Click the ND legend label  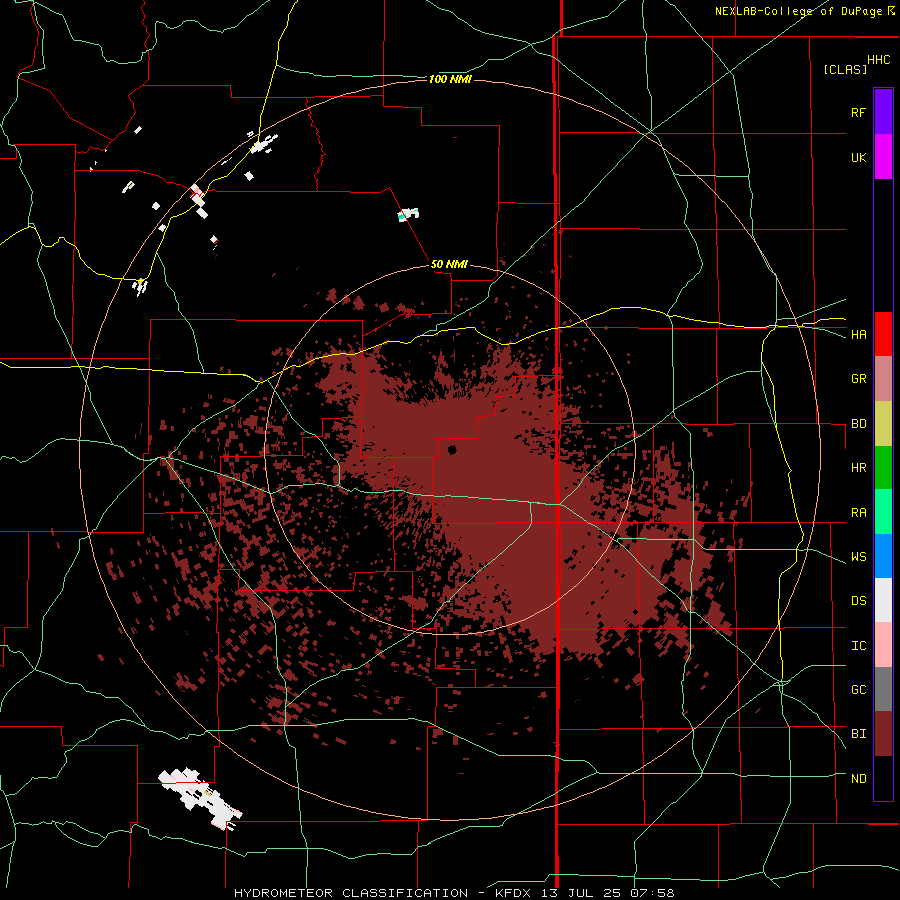858,779
